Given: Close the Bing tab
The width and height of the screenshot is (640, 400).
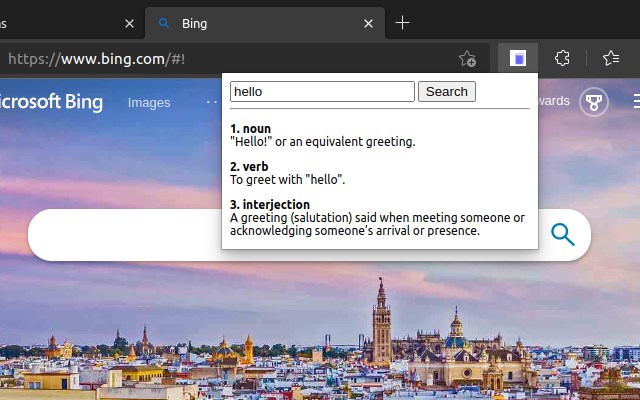Looking at the screenshot, I should [x=369, y=23].
